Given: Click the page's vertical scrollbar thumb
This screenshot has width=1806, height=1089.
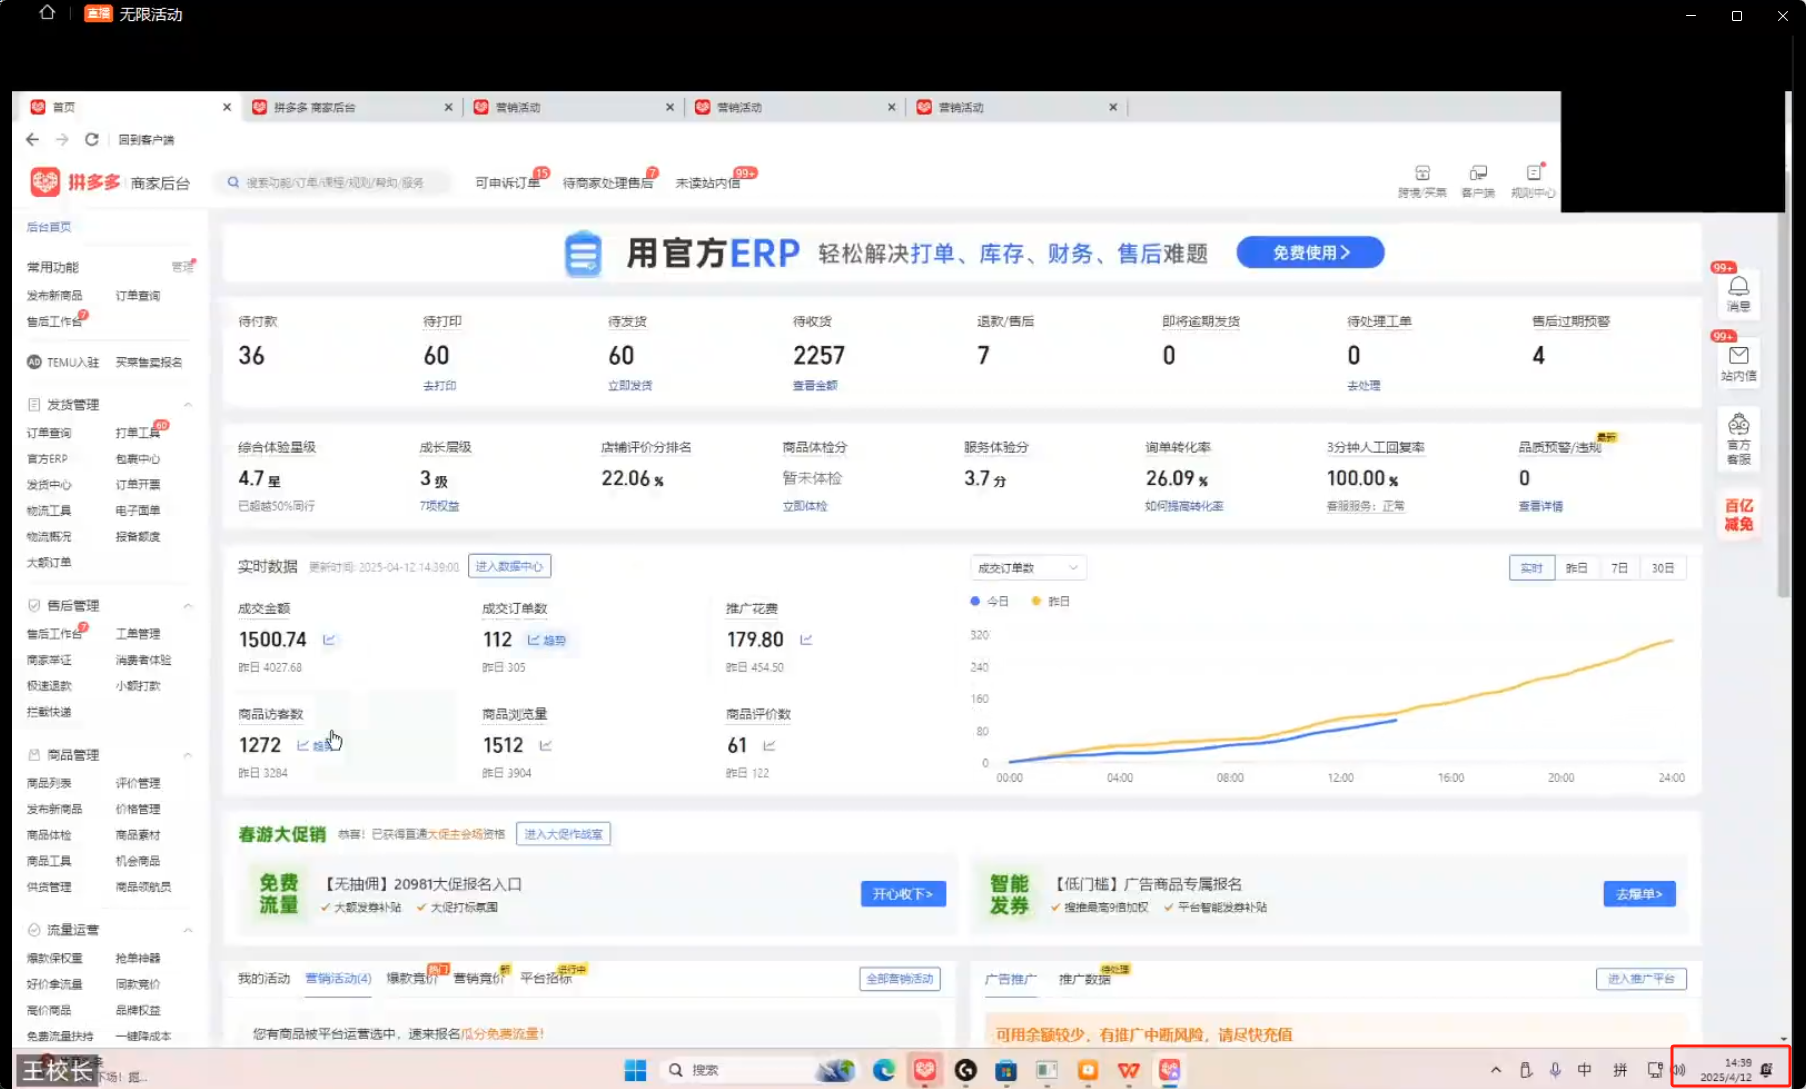Looking at the screenshot, I should pos(1783,400).
